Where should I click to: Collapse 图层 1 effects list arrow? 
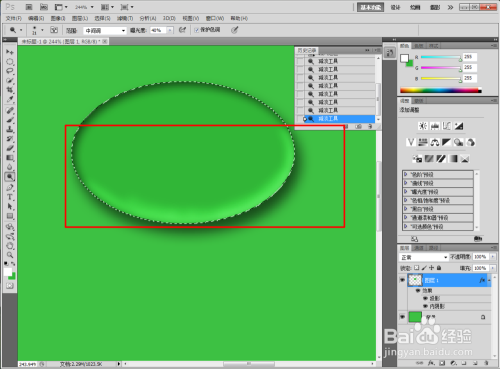pos(489,281)
